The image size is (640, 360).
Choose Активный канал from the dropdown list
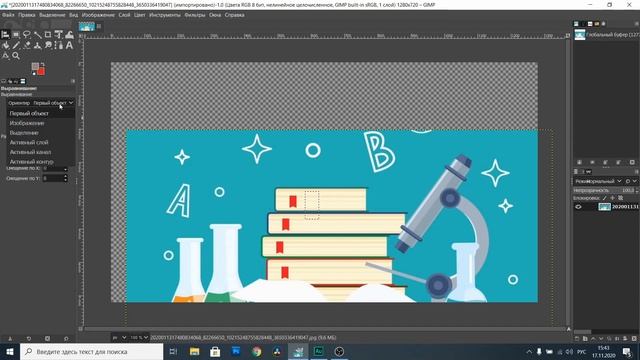41,152
